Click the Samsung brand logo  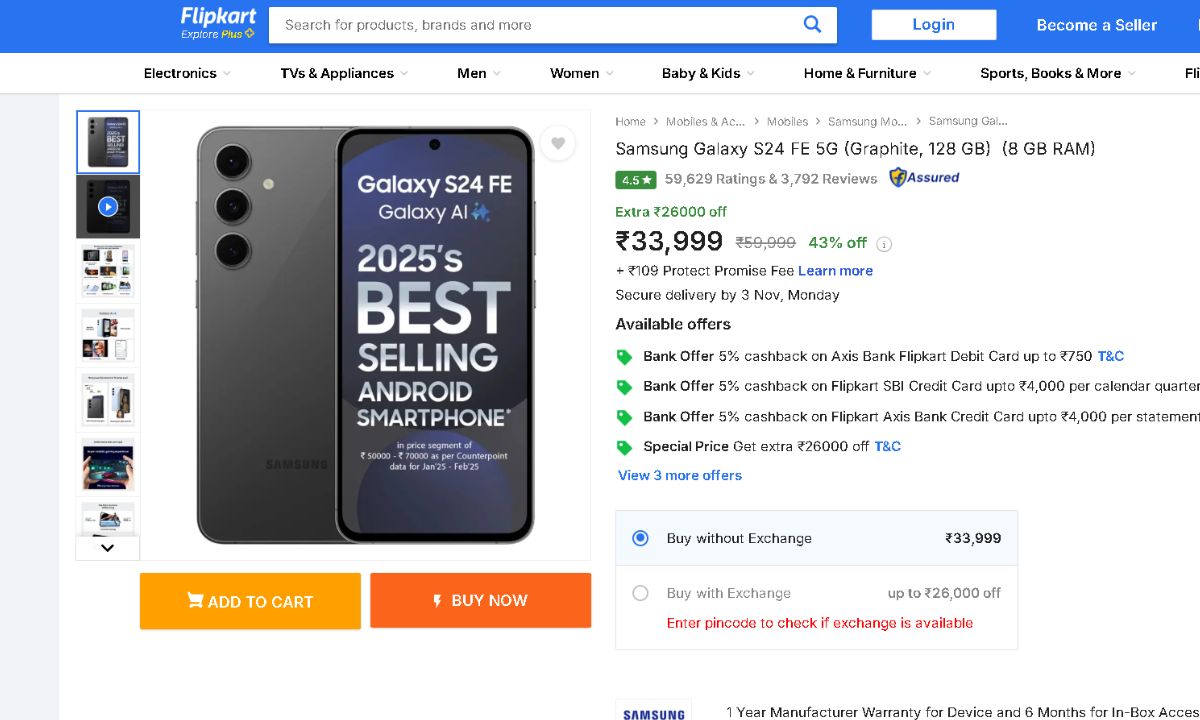tap(653, 713)
